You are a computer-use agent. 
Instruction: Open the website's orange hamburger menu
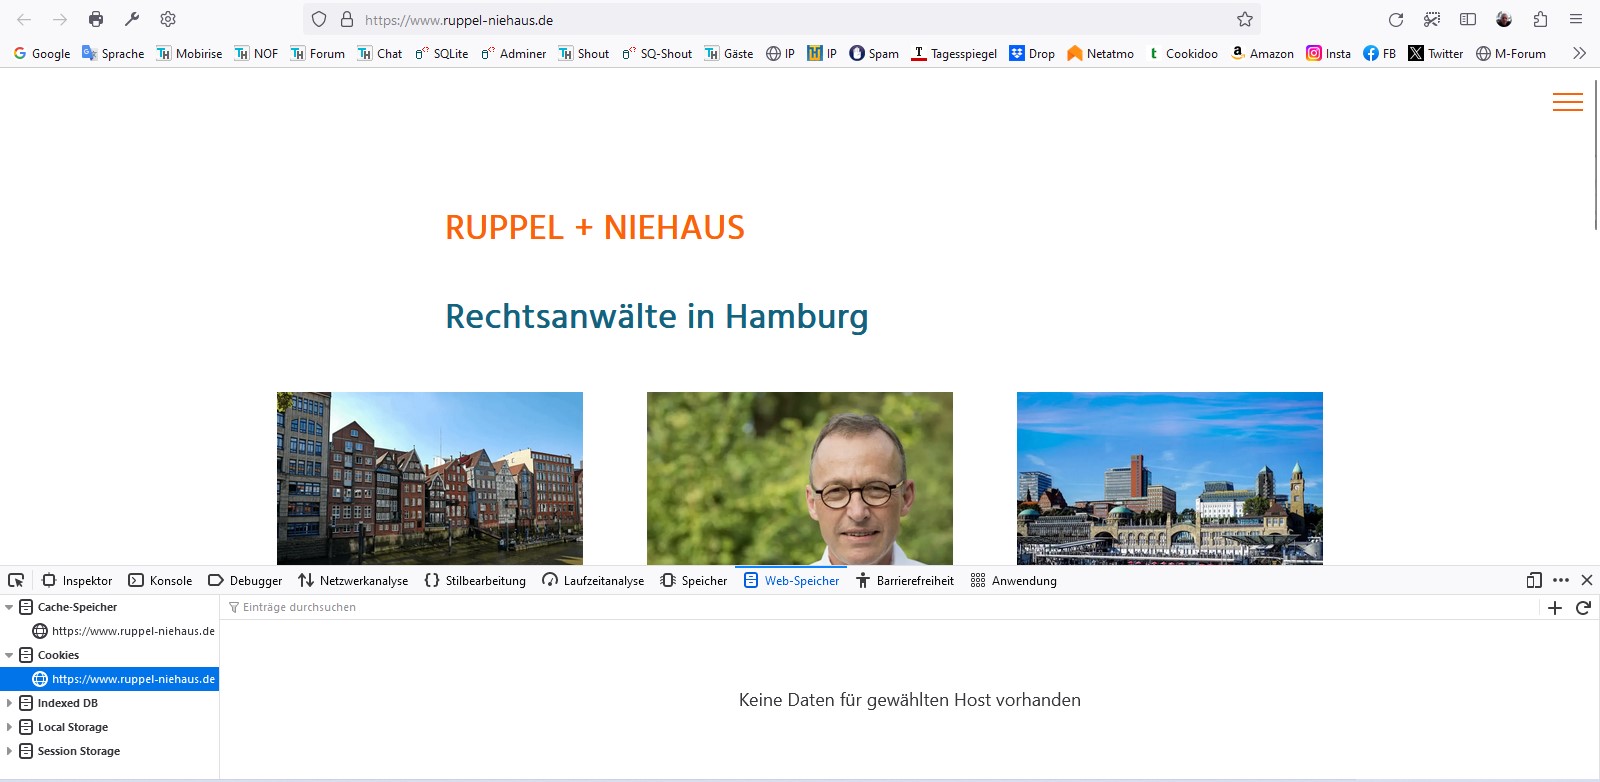point(1568,102)
